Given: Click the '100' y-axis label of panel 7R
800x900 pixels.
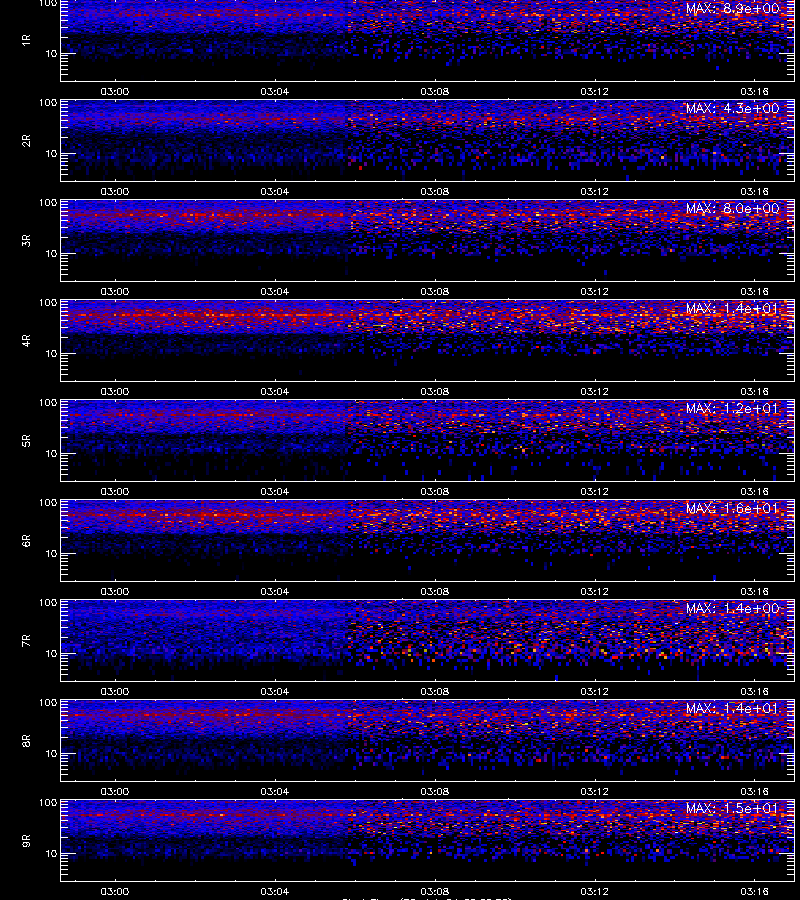Looking at the screenshot, I should point(48,603).
